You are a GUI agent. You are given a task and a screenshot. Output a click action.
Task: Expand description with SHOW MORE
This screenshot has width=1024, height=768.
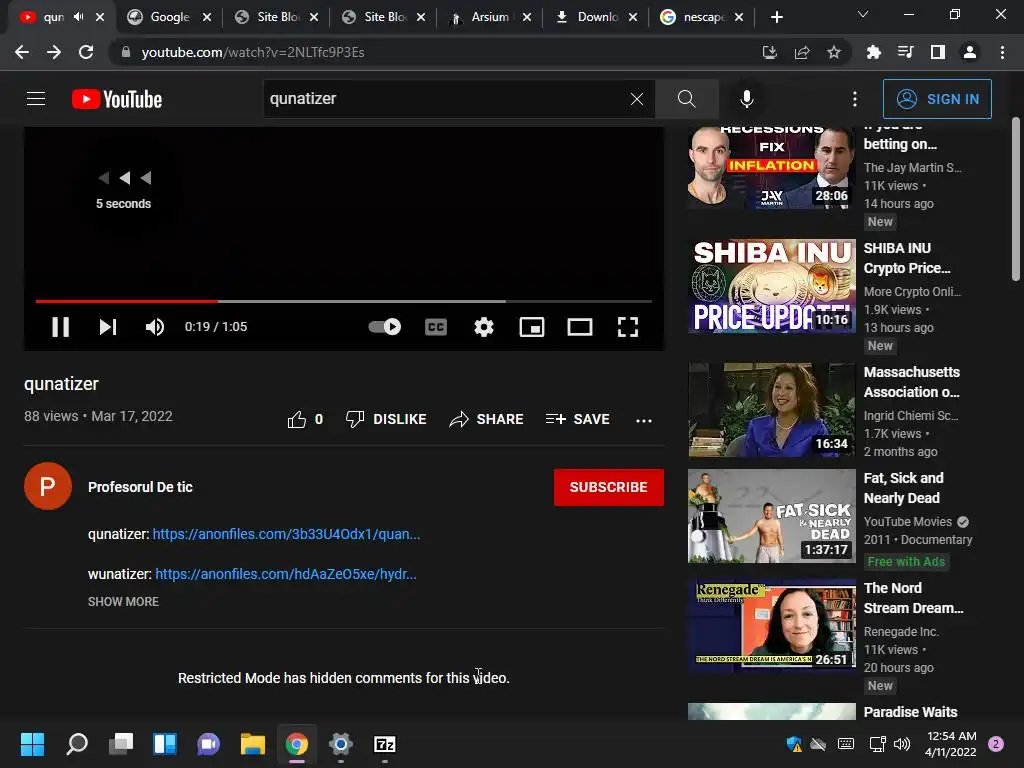(123, 601)
